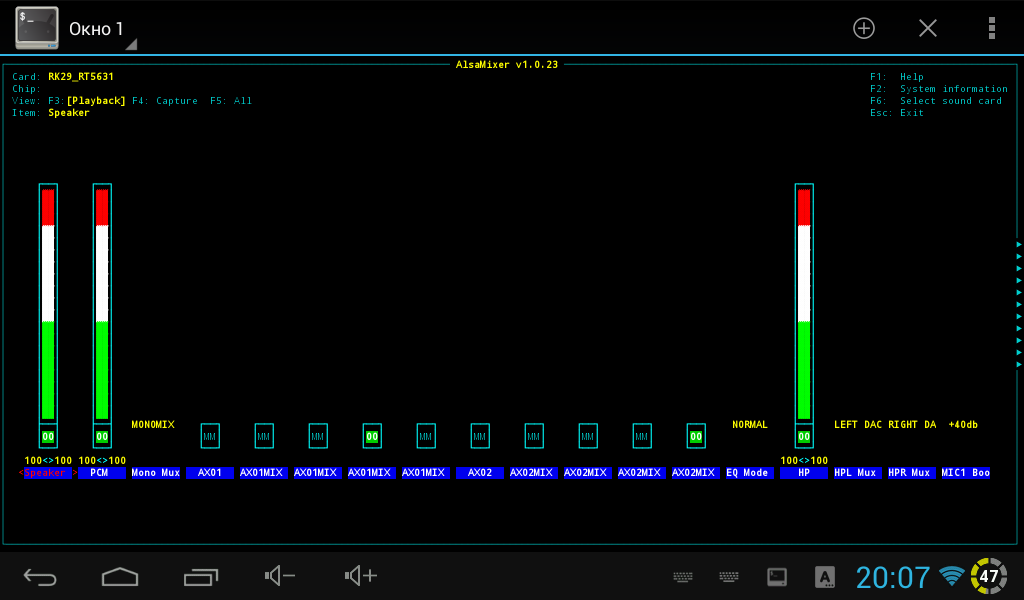Screen dimensions: 1024x600
Task: Toggle mute box under the PCM channel
Action: point(102,437)
